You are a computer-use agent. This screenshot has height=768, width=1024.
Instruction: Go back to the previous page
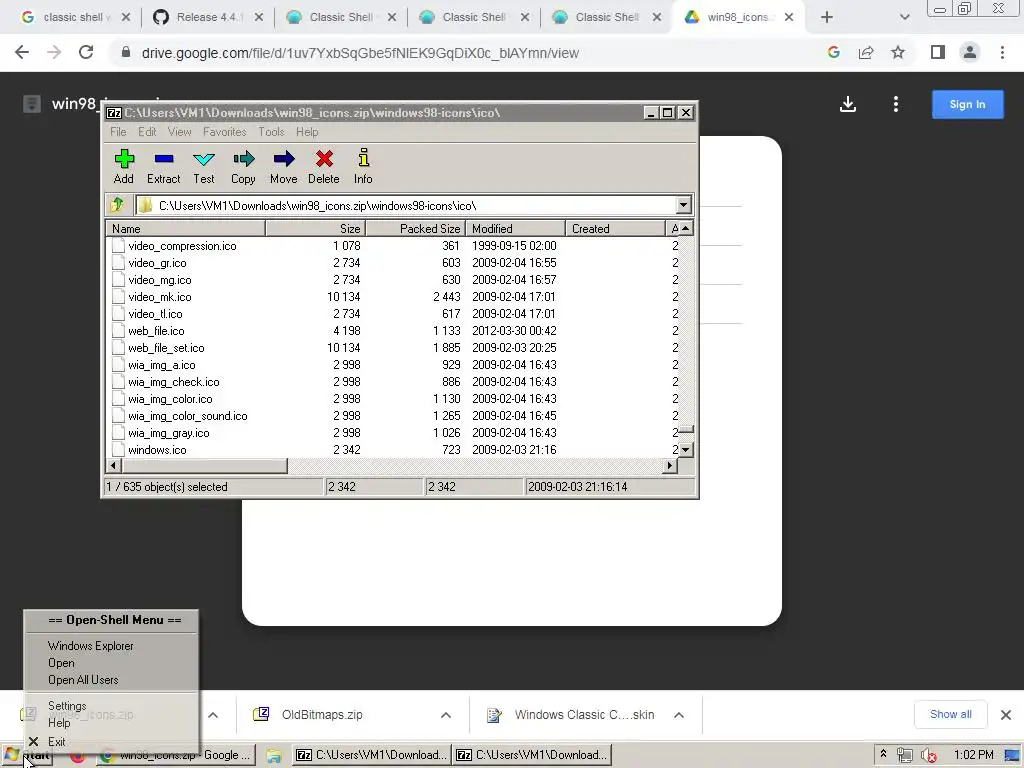22,52
